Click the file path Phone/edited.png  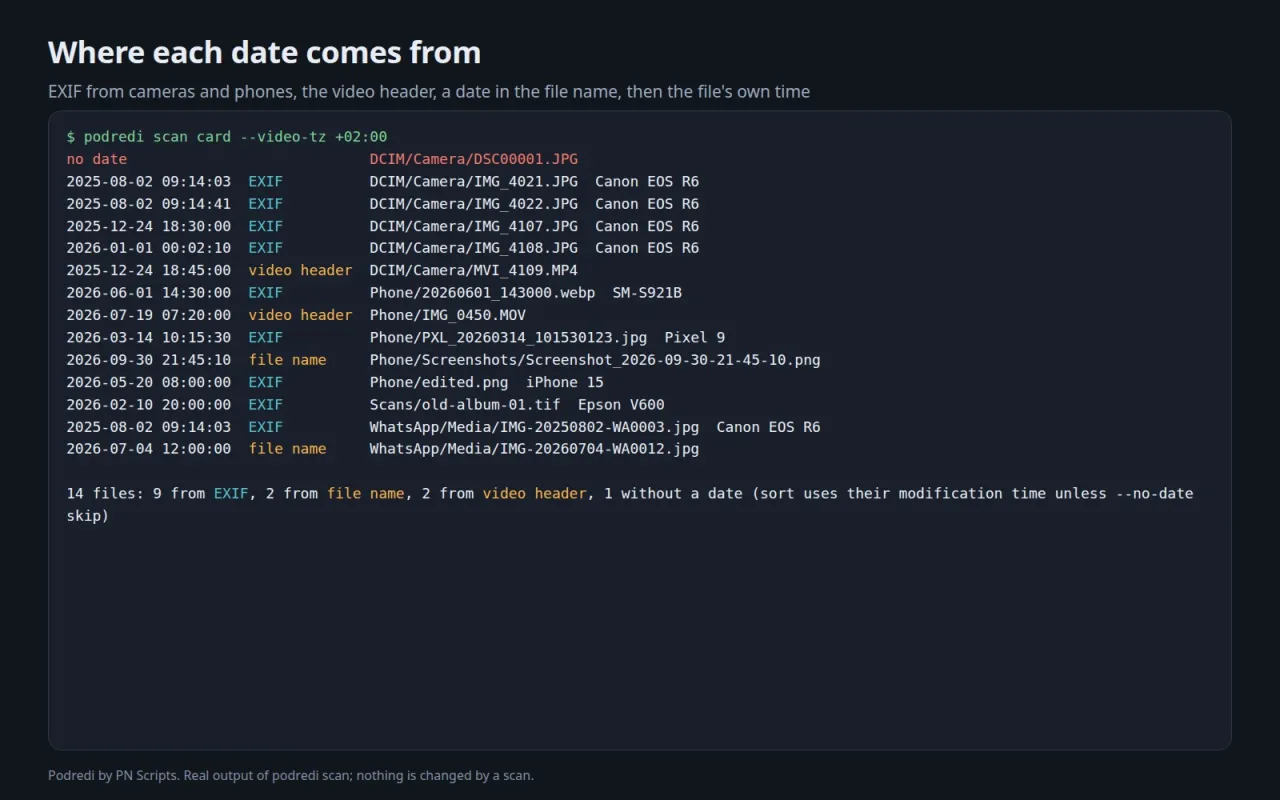pos(439,382)
